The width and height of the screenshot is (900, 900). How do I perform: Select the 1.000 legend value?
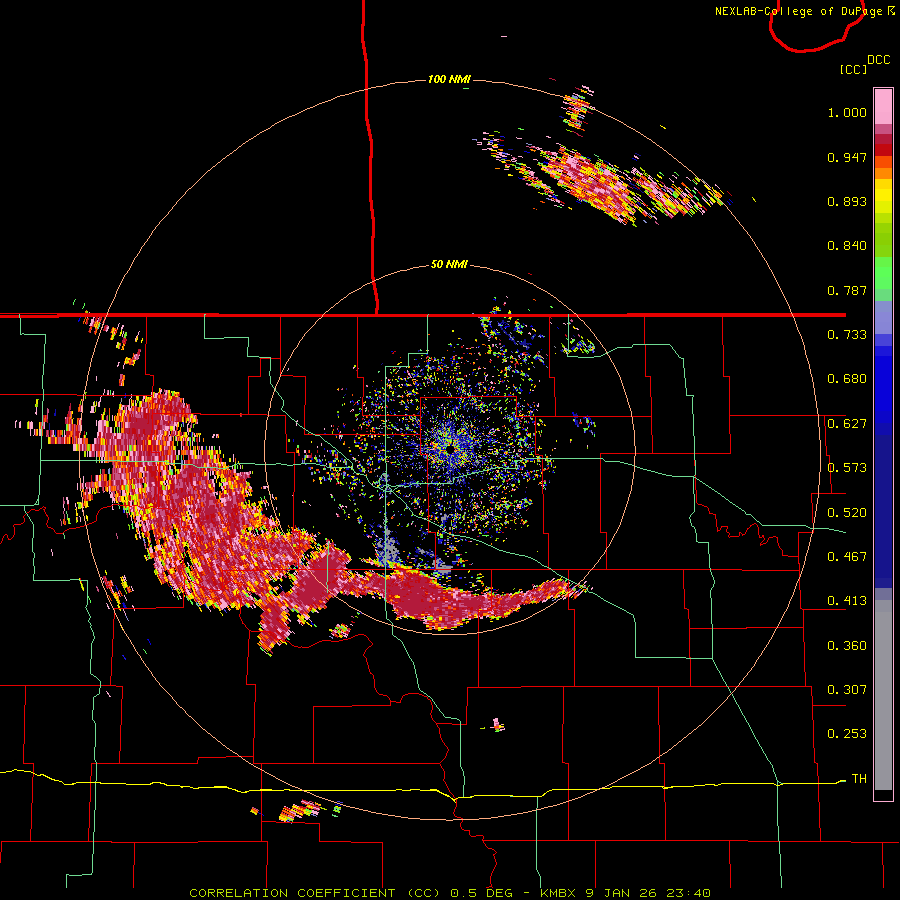847,112
